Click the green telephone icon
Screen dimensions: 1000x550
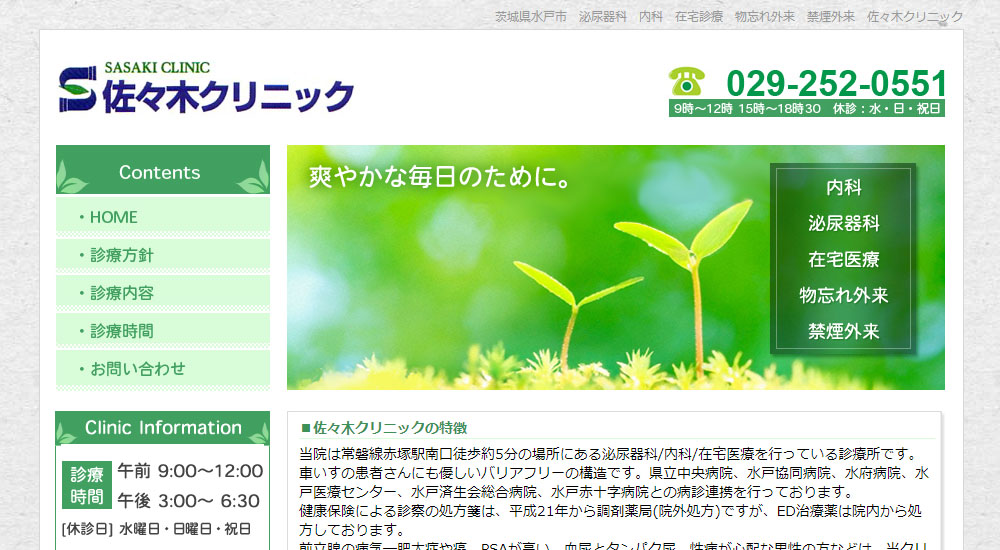click(687, 82)
